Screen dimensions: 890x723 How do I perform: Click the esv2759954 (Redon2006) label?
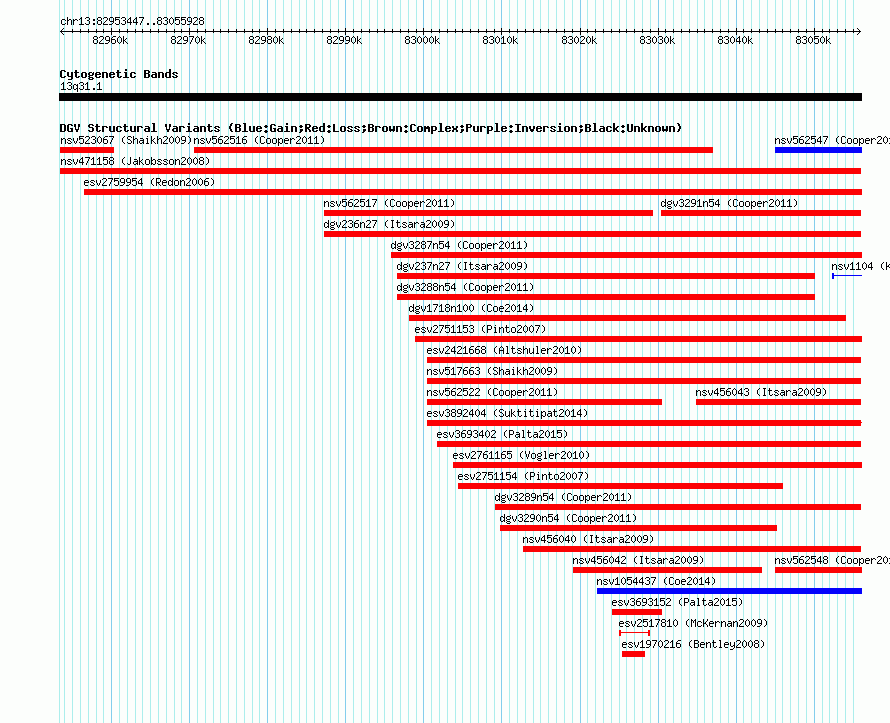pos(149,182)
